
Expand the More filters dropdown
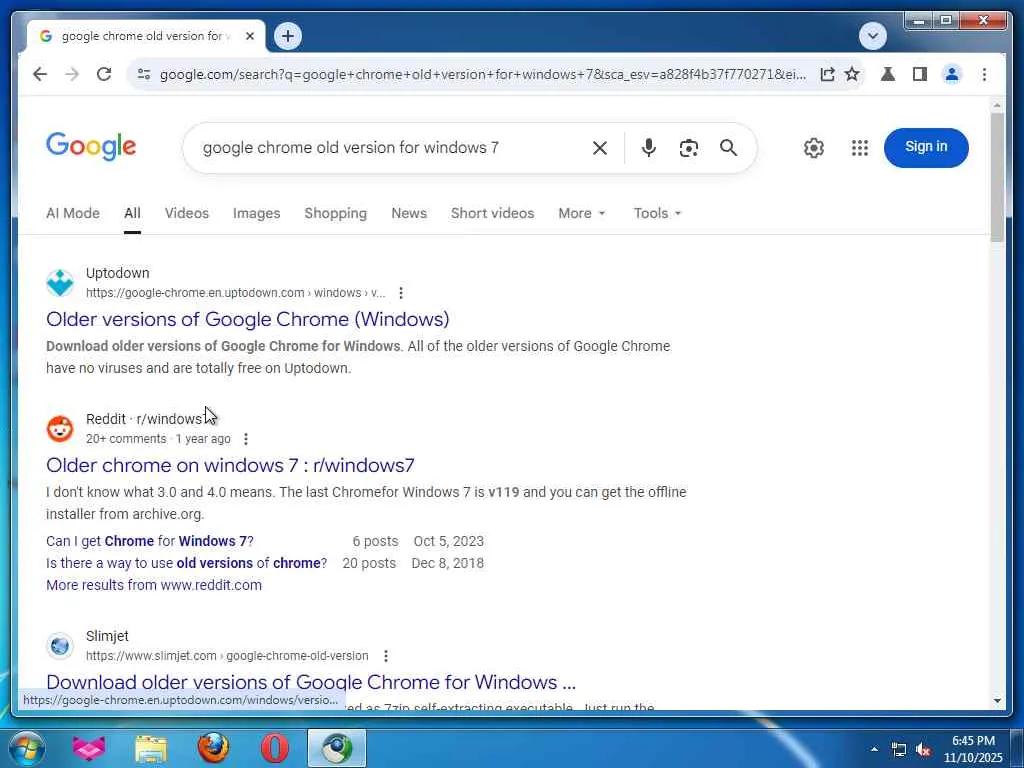(582, 214)
